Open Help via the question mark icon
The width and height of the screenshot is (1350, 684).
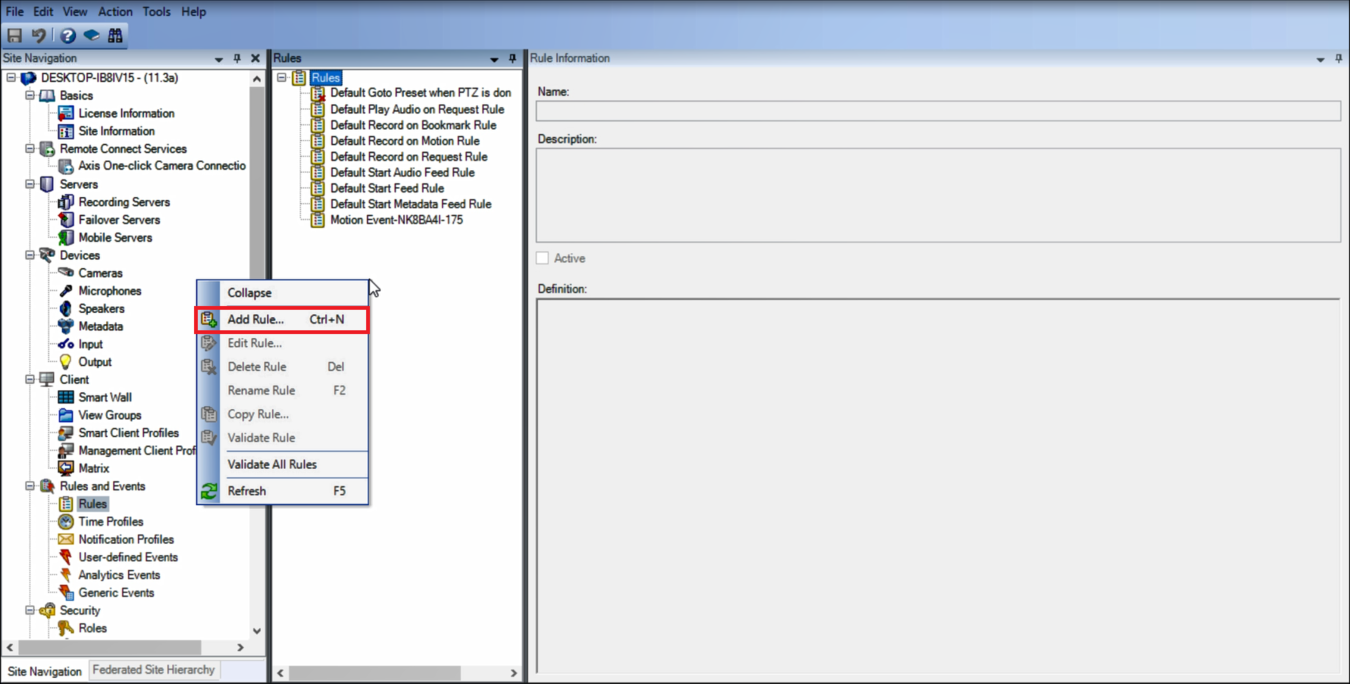[x=68, y=35]
